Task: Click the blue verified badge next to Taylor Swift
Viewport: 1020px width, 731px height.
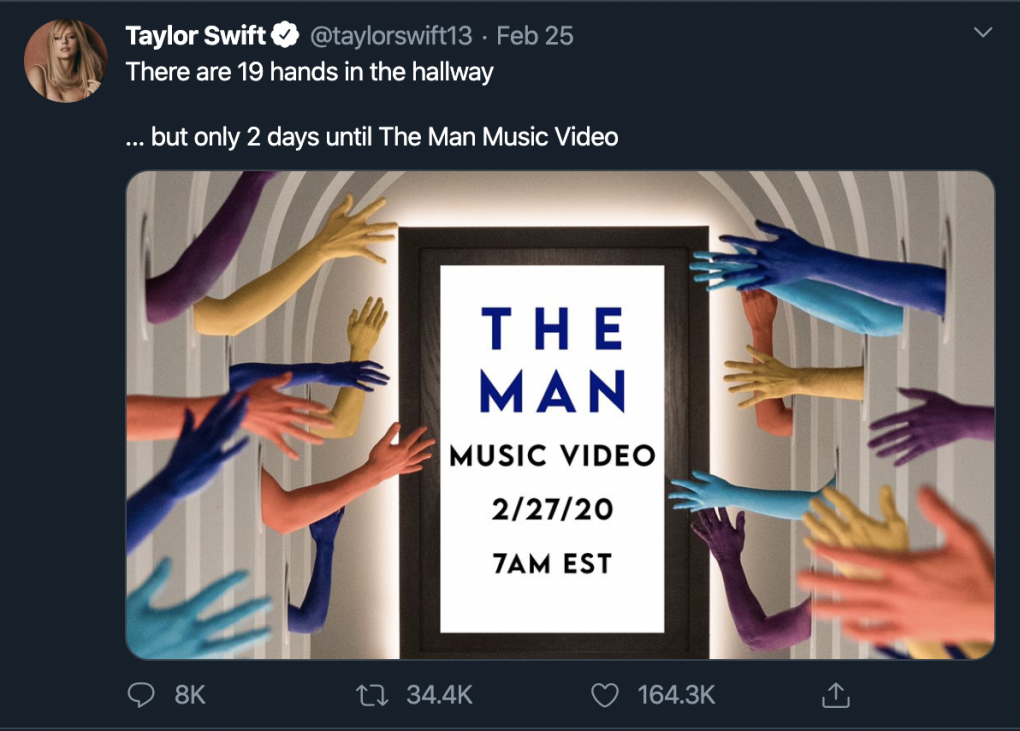Action: [x=283, y=34]
